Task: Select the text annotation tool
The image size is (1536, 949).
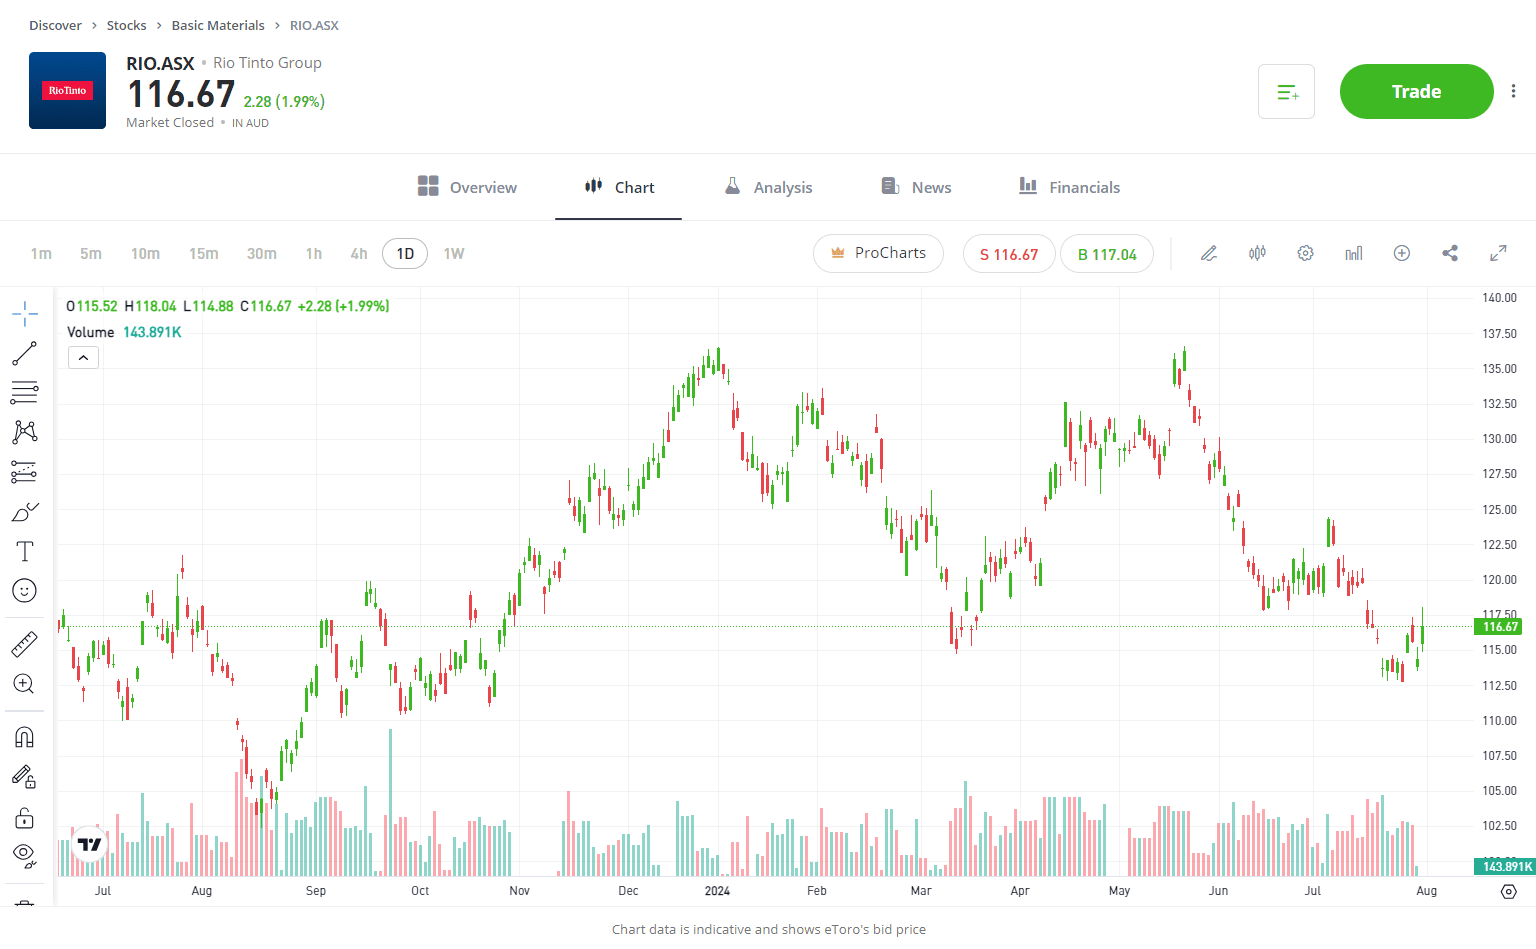Action: point(25,551)
